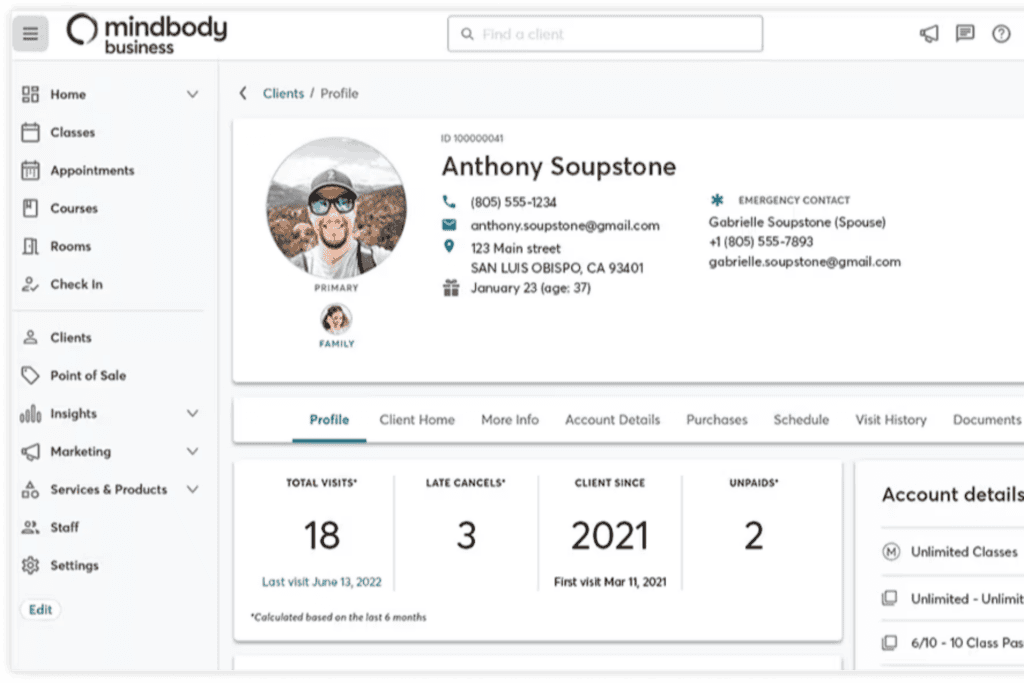Expand the Marketing sidebar section
1024x683 pixels.
coord(192,451)
